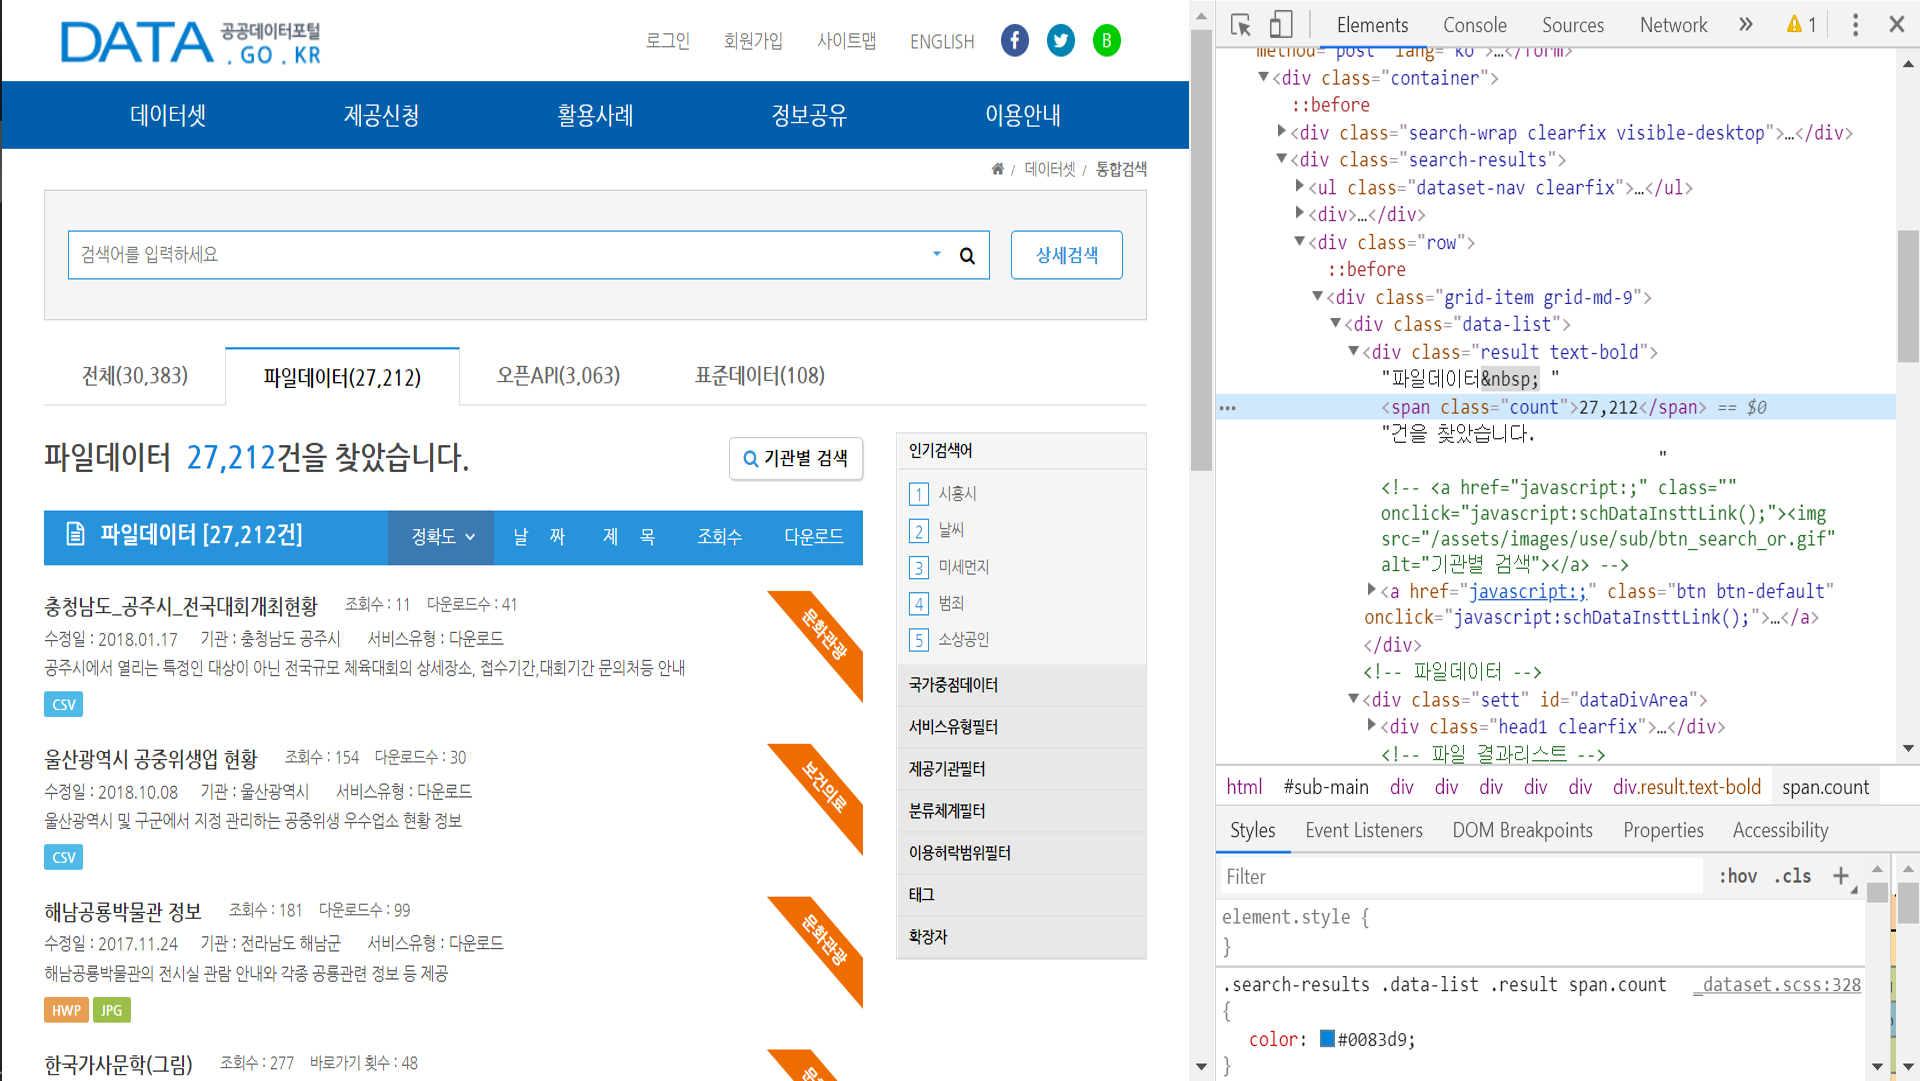Click the 기관별 검색 button
The height and width of the screenshot is (1081, 1920).
(x=796, y=459)
